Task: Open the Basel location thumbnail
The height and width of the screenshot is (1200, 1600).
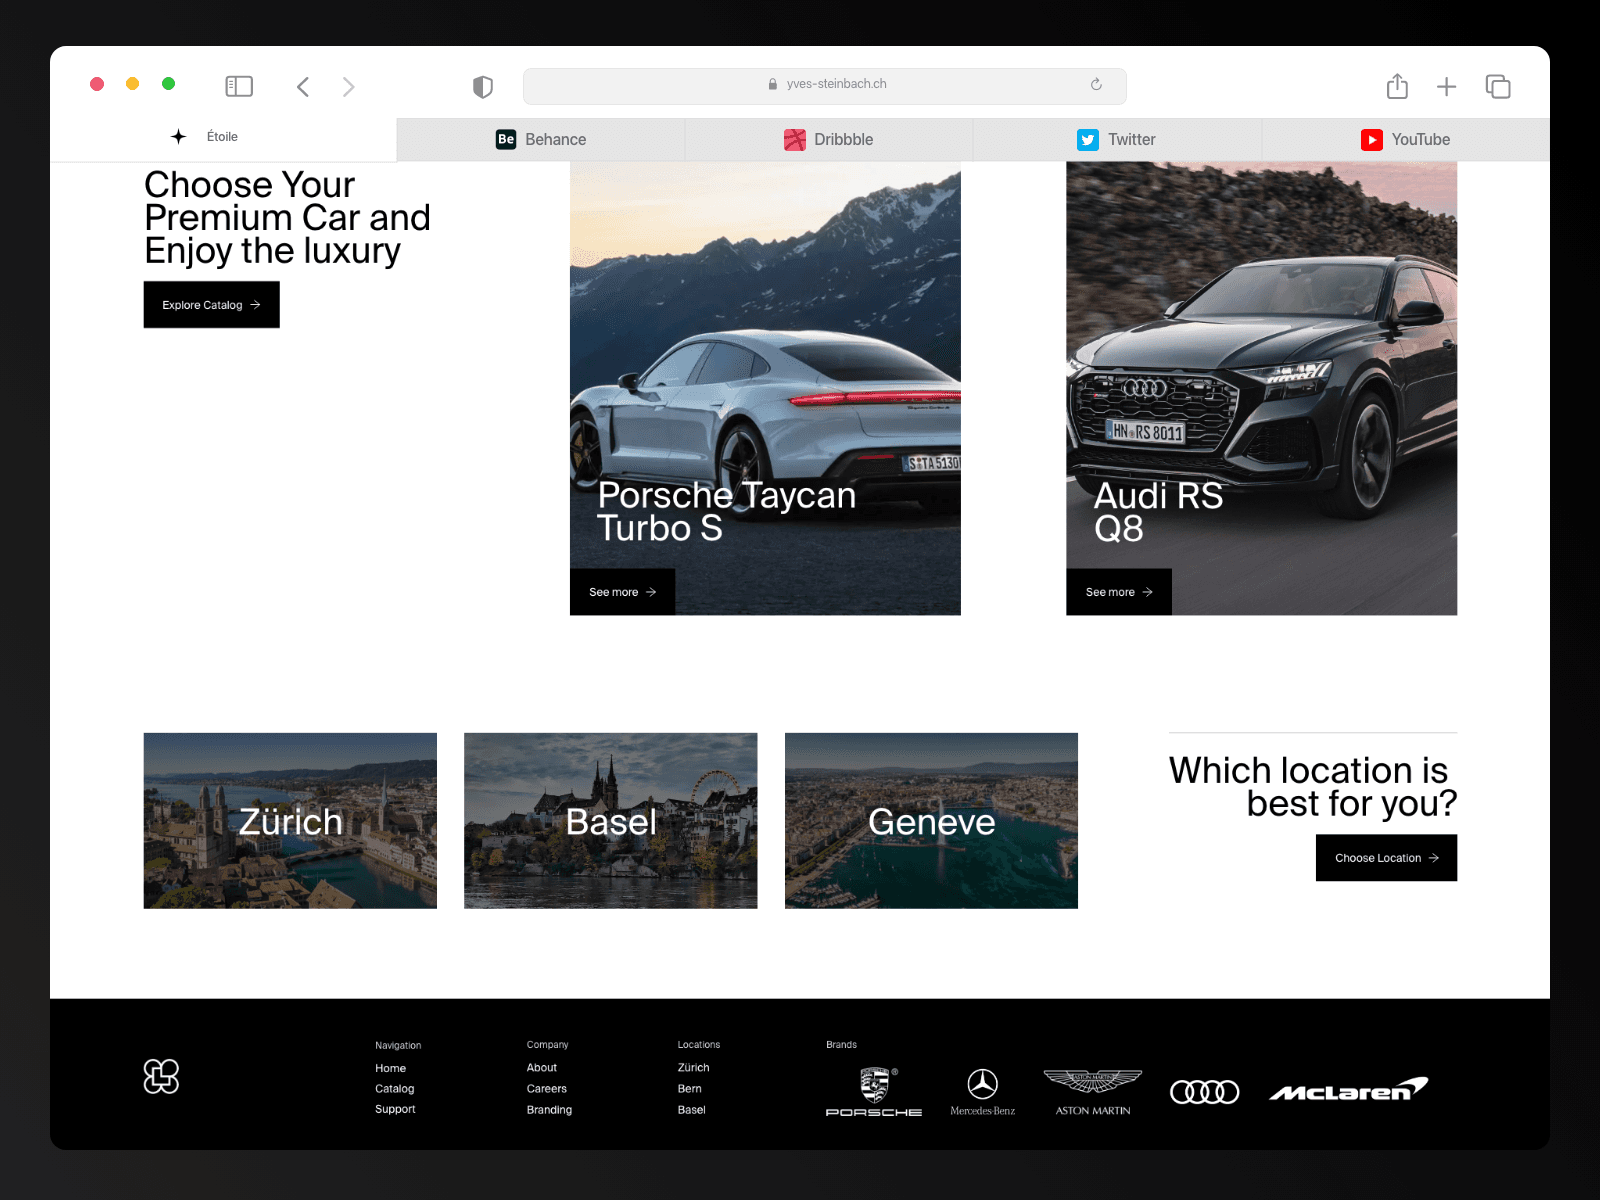Action: tap(611, 821)
